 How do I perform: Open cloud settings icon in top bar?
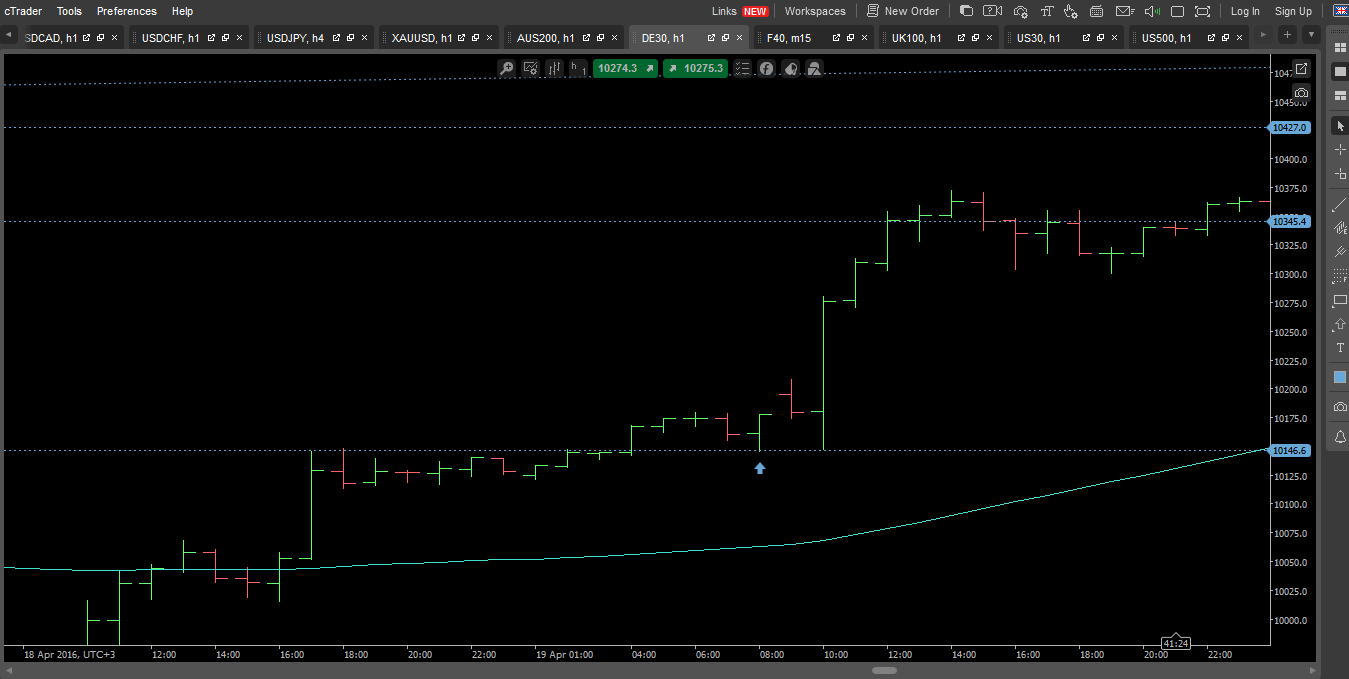pos(1021,11)
